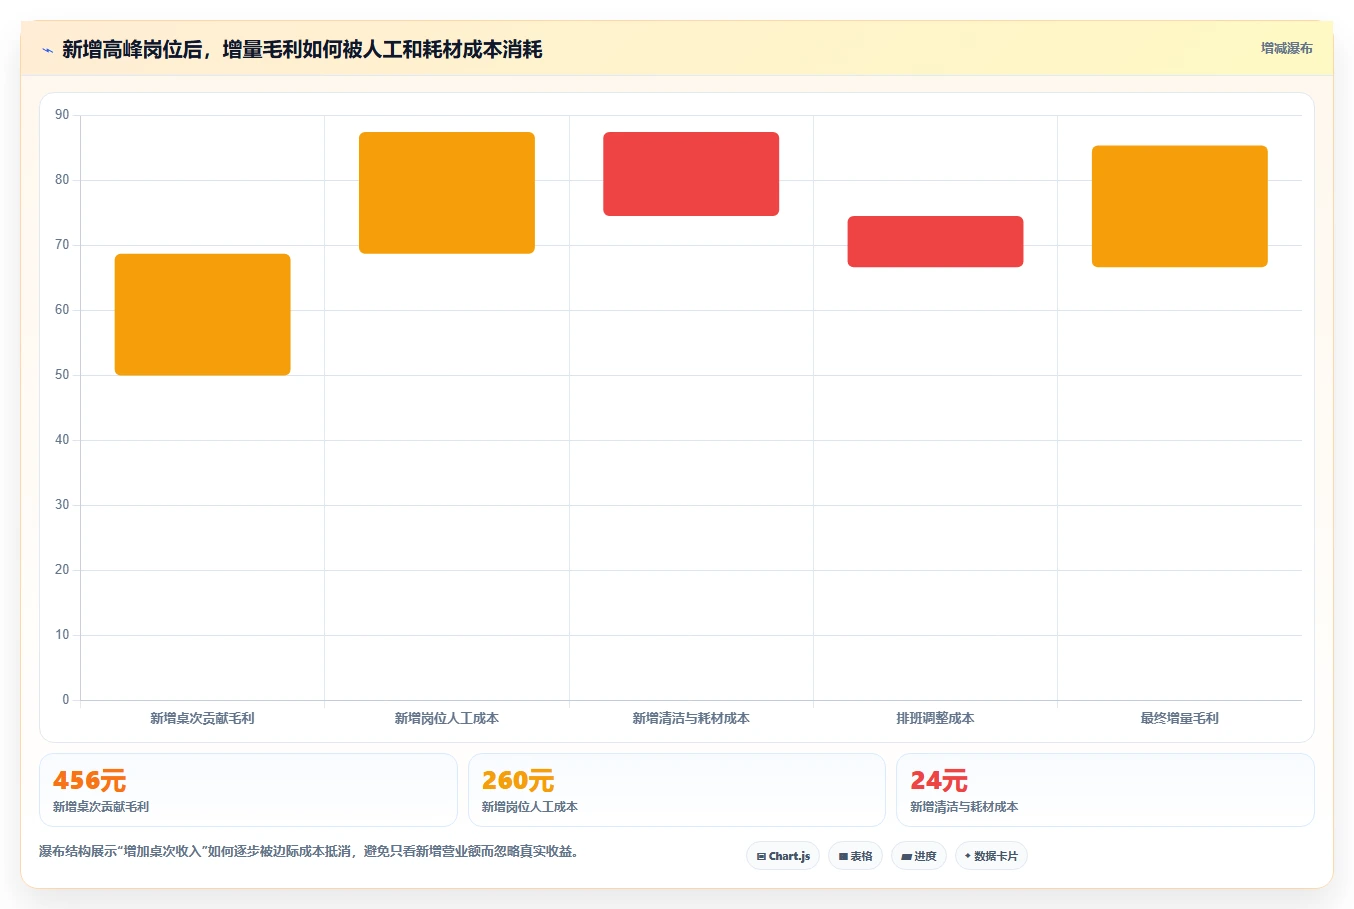Click 新增清洁与耗材成本 caption under 24元

[x=964, y=806]
